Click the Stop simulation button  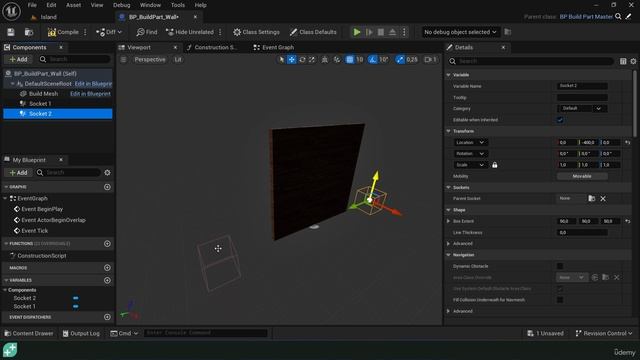point(380,32)
